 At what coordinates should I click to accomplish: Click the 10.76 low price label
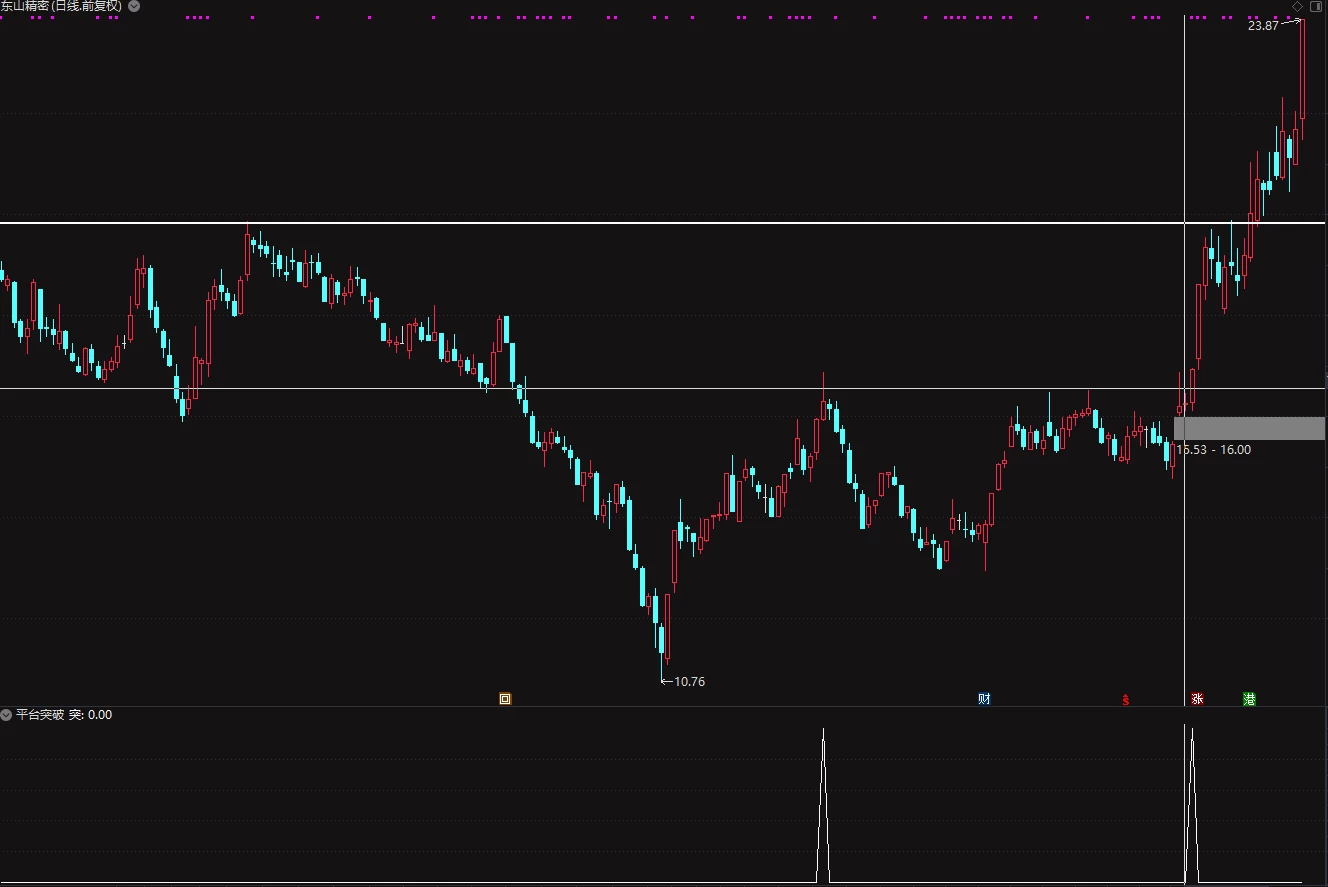pyautogui.click(x=690, y=682)
